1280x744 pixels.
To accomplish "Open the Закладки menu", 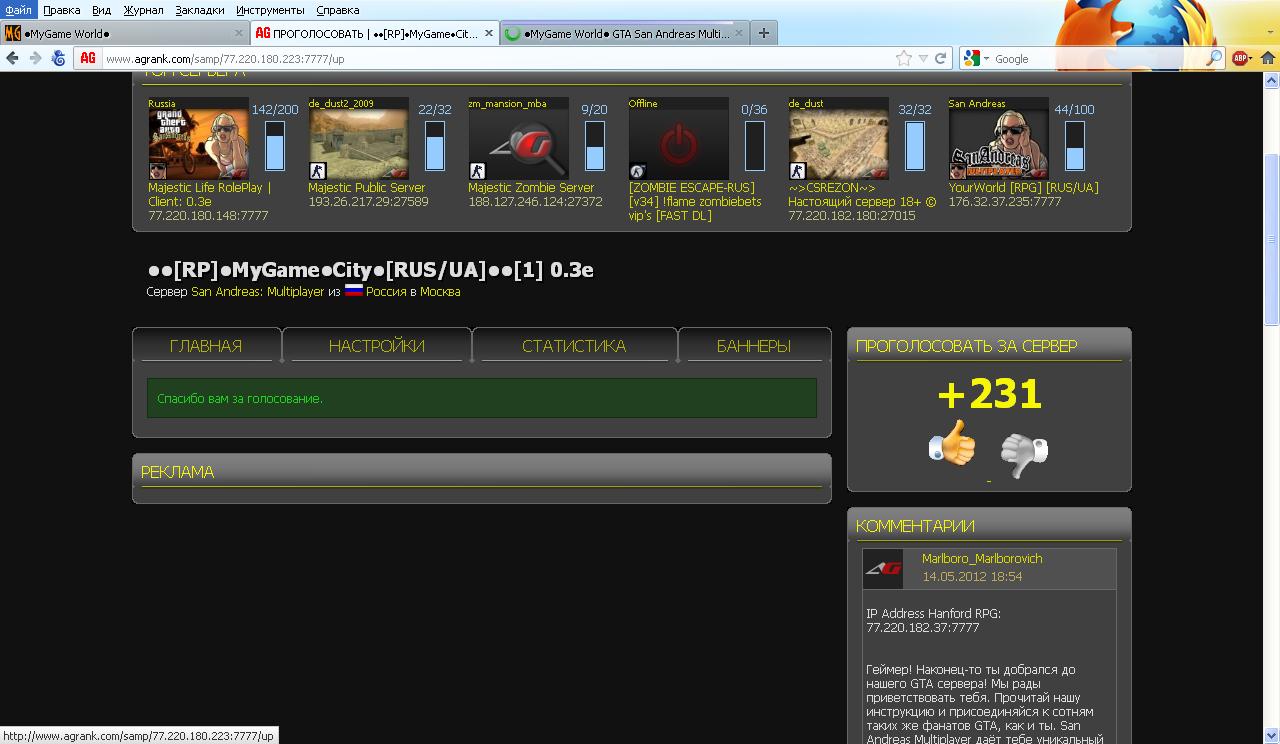I will click(x=200, y=10).
